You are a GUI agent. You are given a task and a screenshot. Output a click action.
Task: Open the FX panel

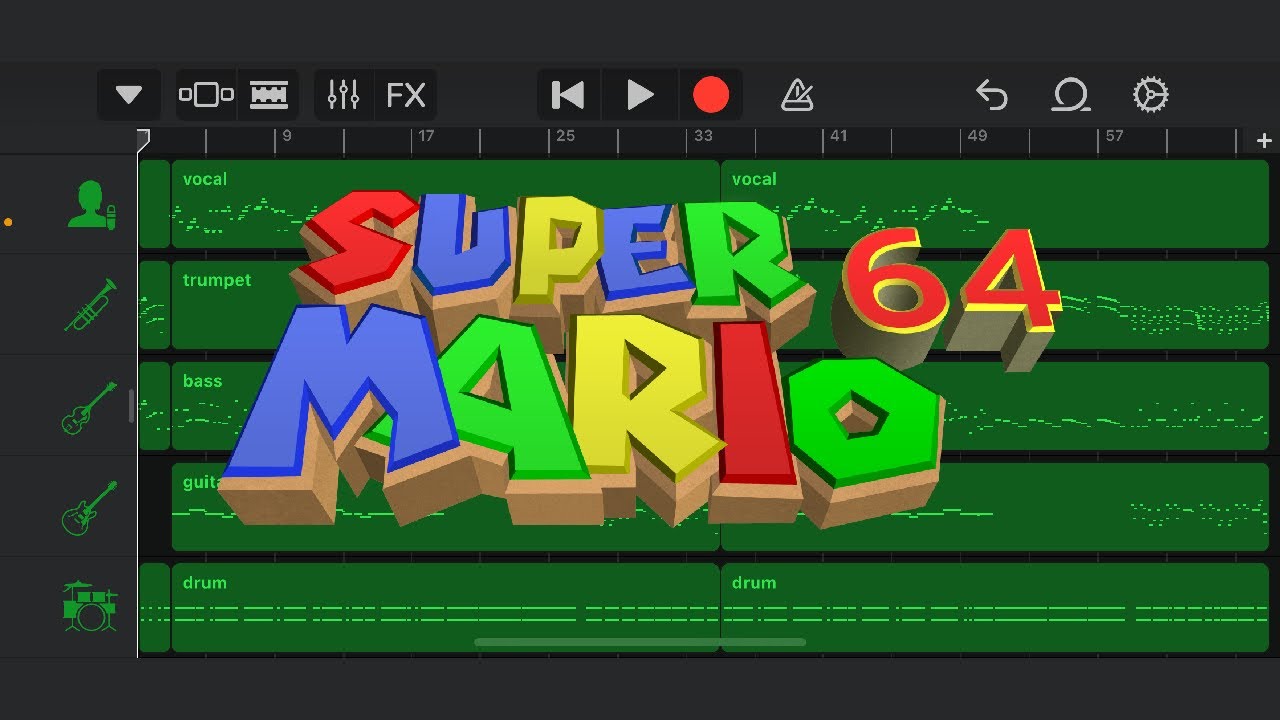(x=406, y=95)
